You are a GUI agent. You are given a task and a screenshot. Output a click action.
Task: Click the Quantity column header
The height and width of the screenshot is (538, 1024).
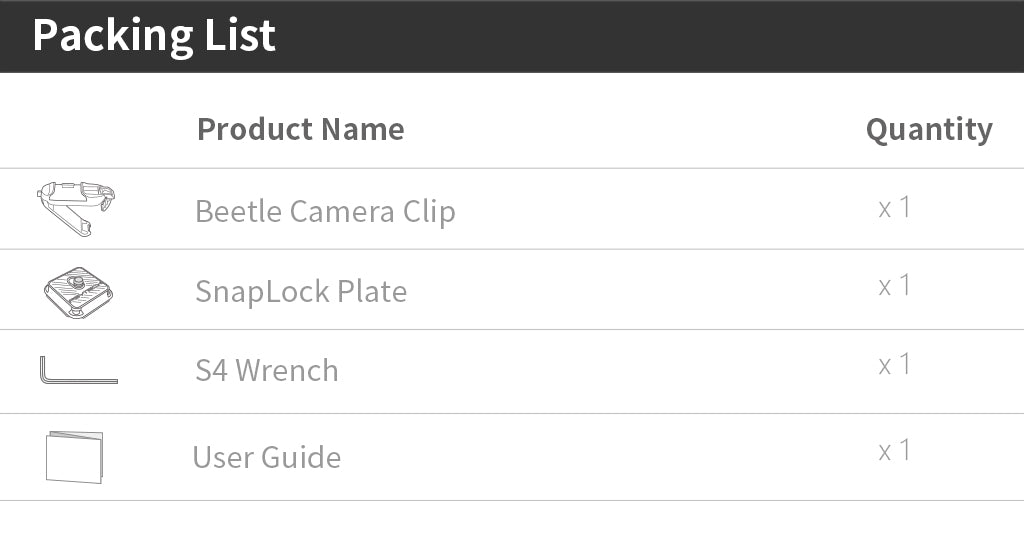[929, 130]
